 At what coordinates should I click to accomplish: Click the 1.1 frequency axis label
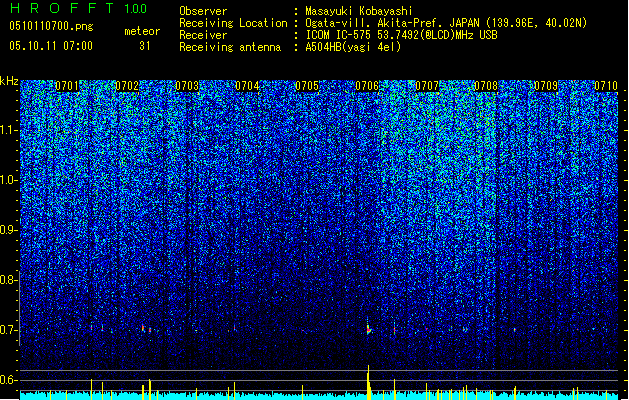[x=8, y=130]
